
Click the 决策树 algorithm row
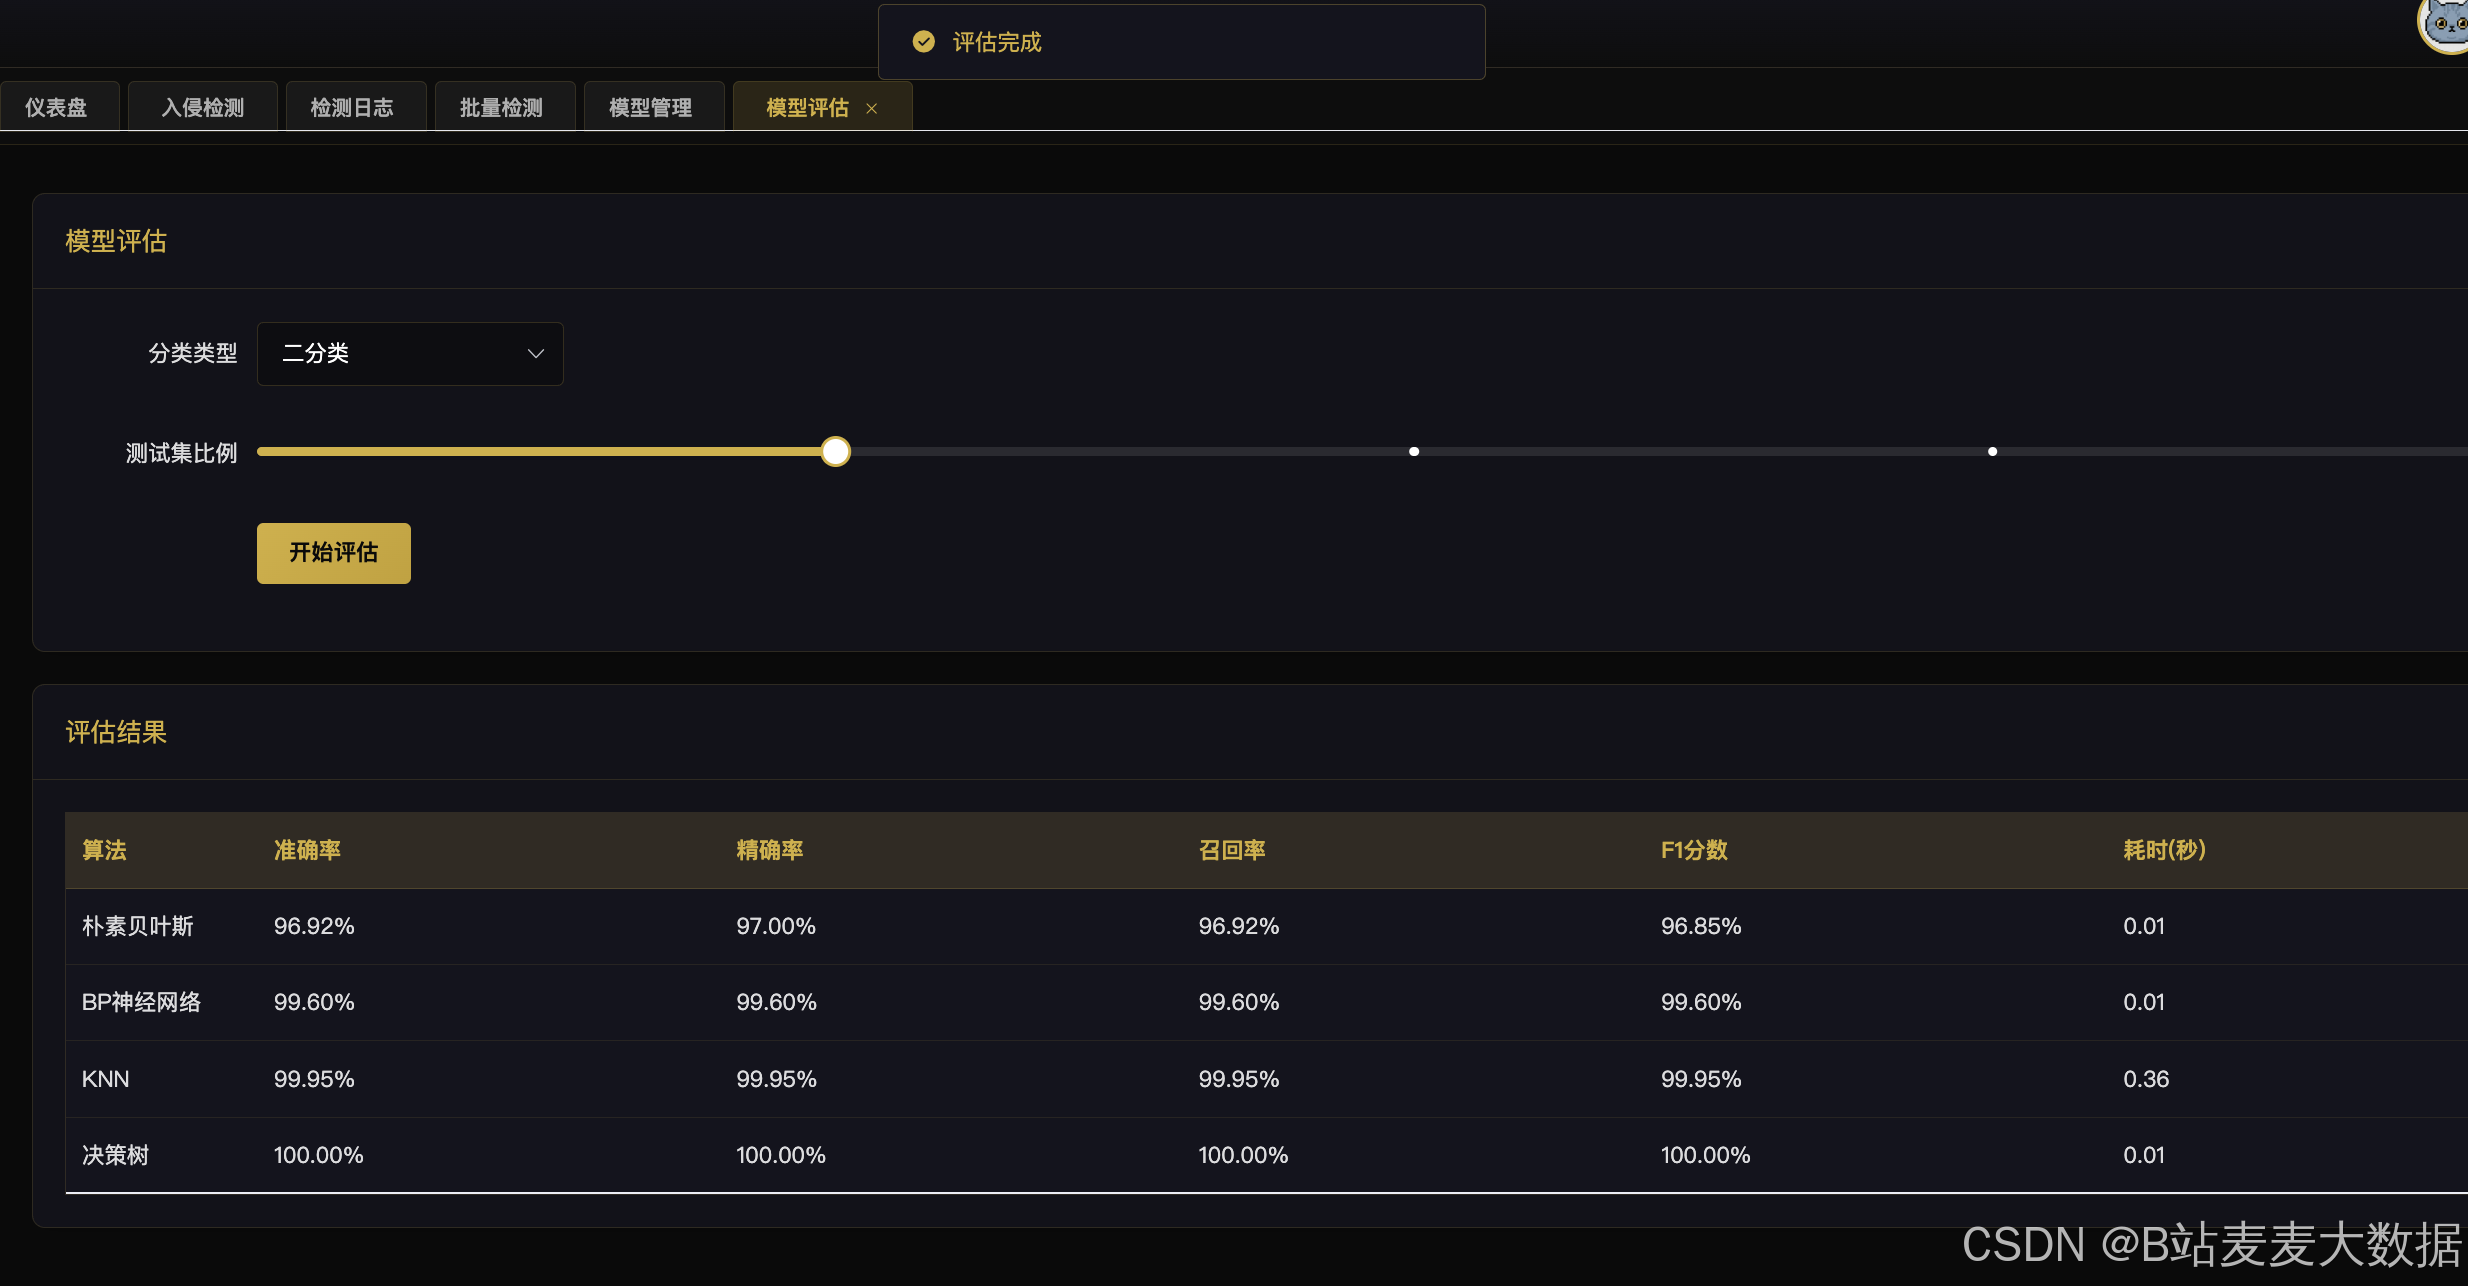[x=116, y=1155]
